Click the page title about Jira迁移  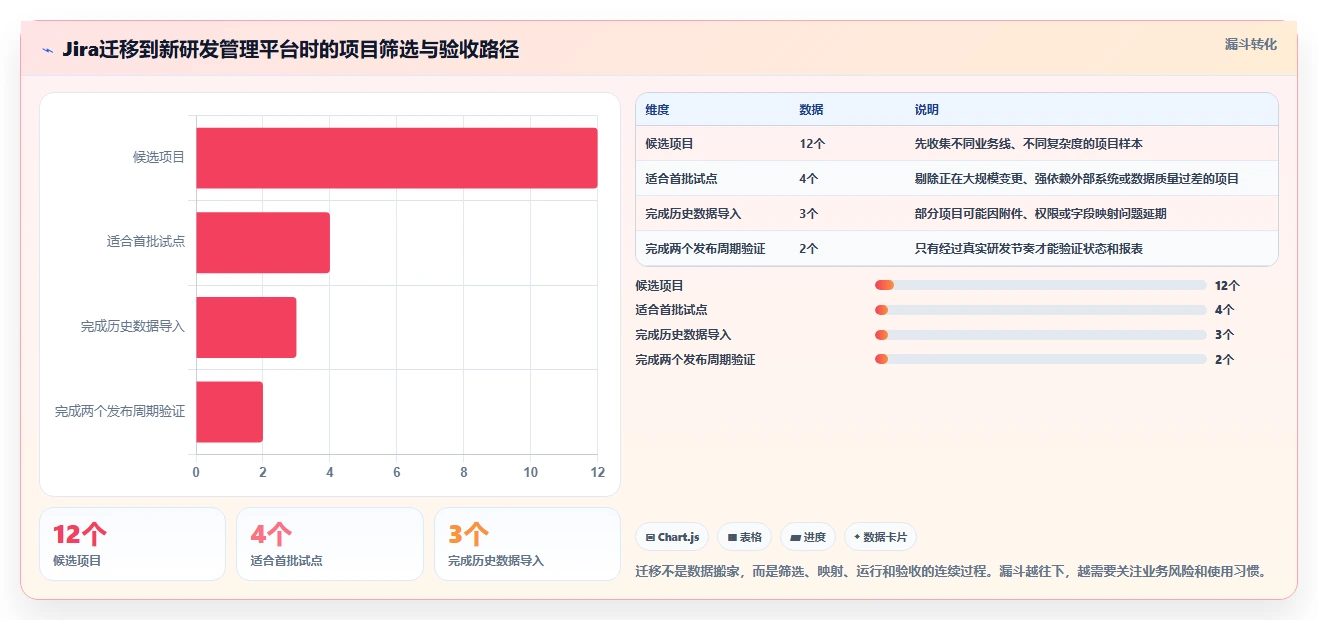290,50
